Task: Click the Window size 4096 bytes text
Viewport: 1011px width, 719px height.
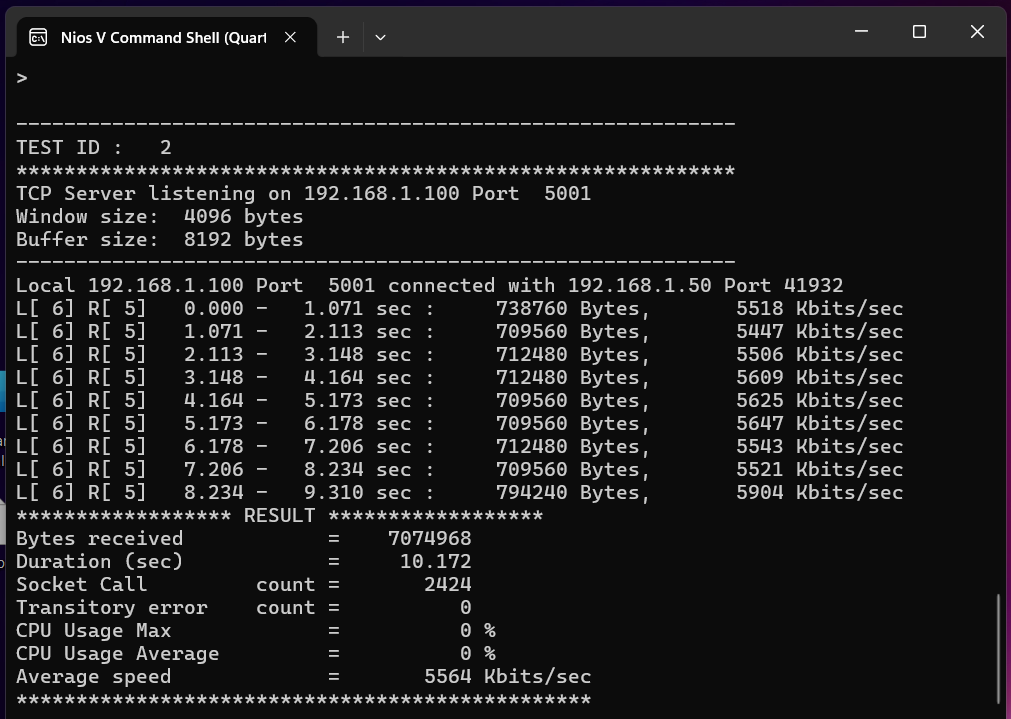Action: point(159,216)
